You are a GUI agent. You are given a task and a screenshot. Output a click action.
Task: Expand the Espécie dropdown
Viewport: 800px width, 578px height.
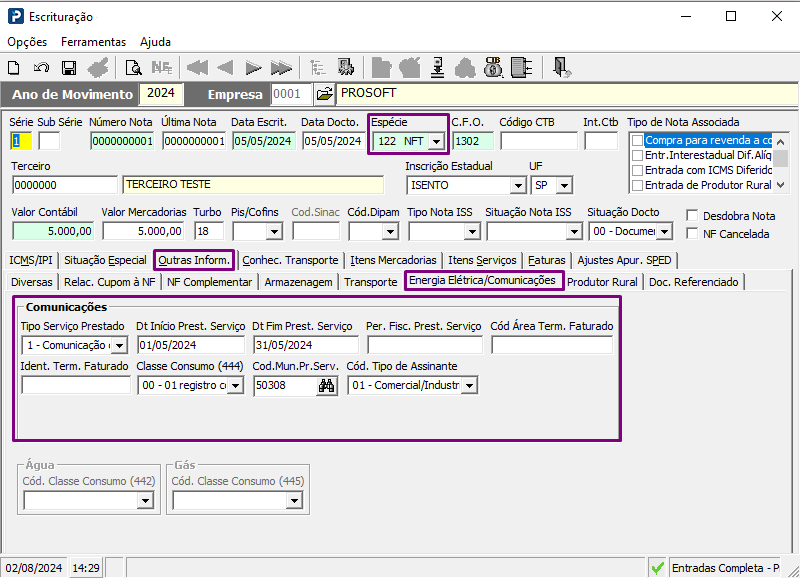pyautogui.click(x=435, y=141)
